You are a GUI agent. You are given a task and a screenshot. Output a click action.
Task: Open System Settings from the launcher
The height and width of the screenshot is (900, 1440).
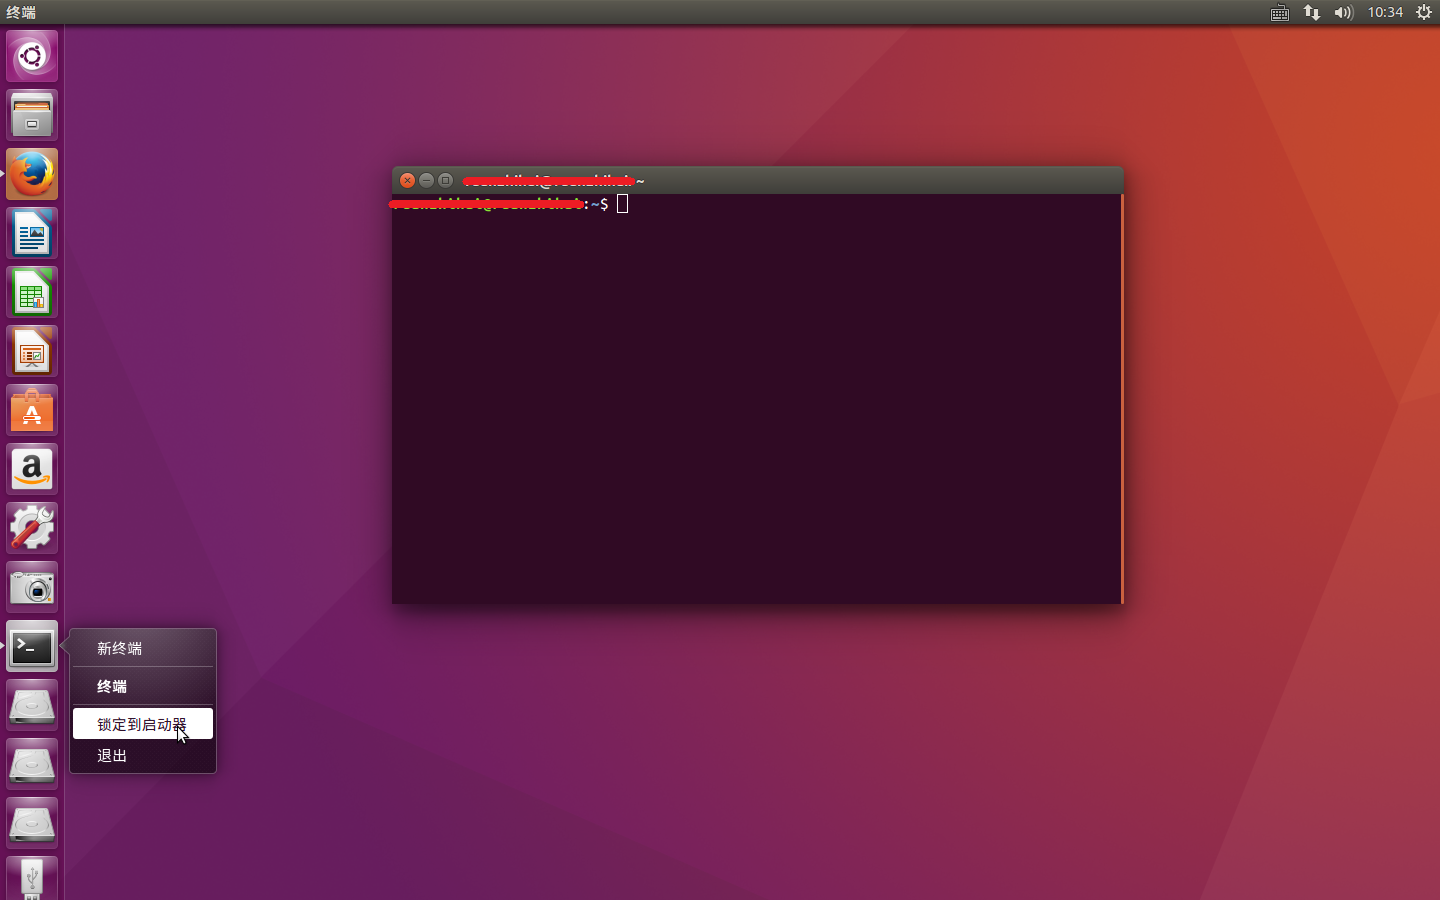(31, 527)
